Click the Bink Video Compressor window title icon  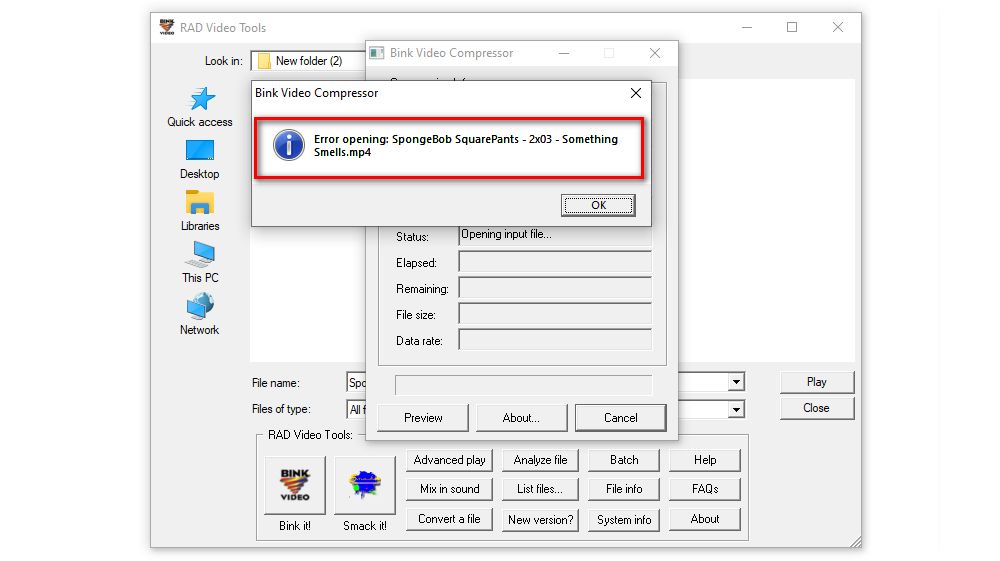[377, 53]
